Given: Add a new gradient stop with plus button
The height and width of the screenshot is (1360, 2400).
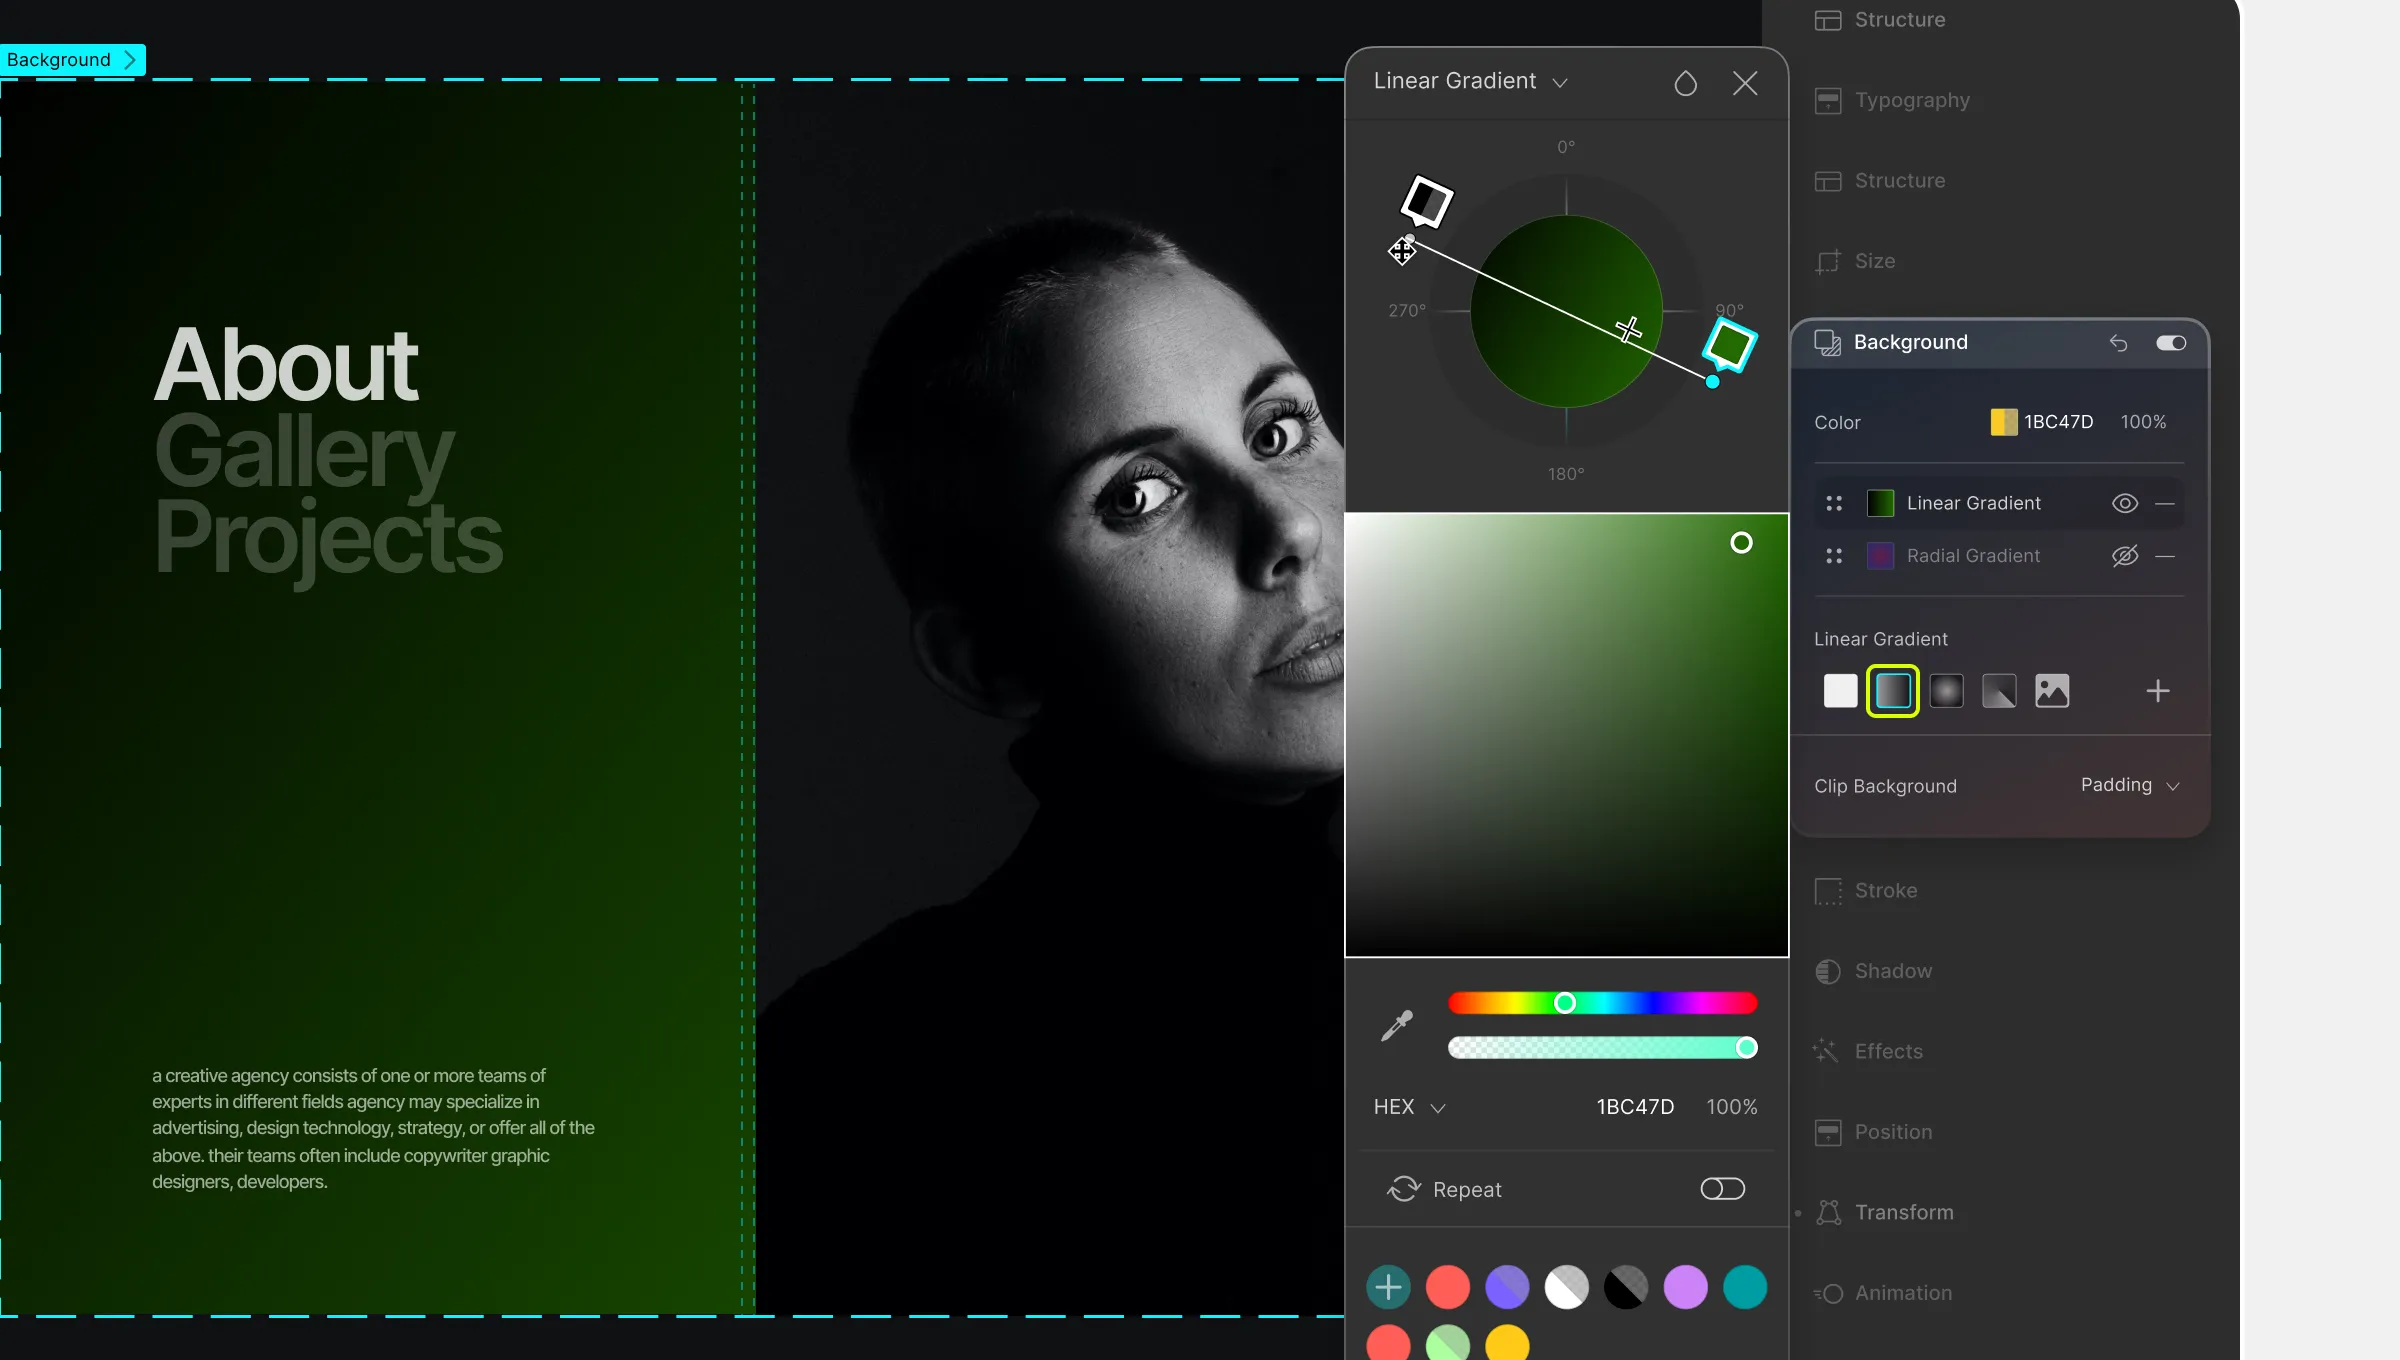Looking at the screenshot, I should coord(2159,691).
